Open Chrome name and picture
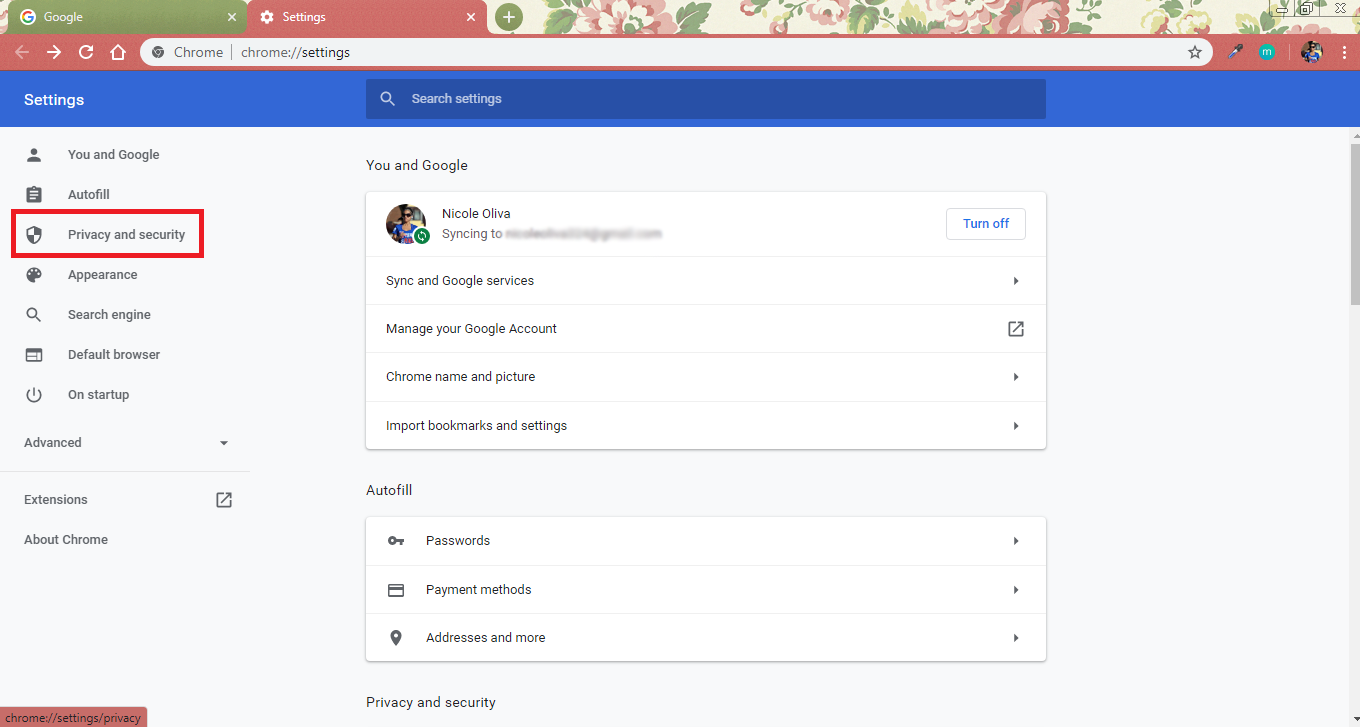 tap(706, 377)
